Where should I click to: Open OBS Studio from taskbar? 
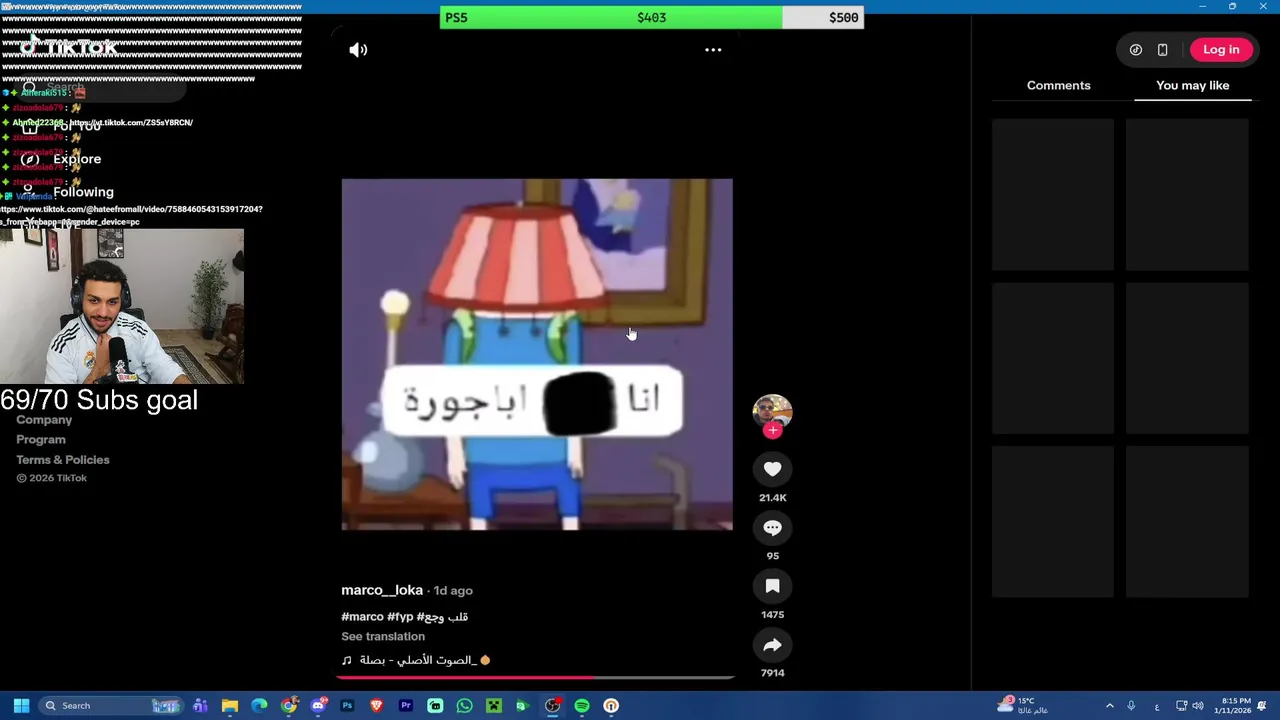[x=552, y=705]
